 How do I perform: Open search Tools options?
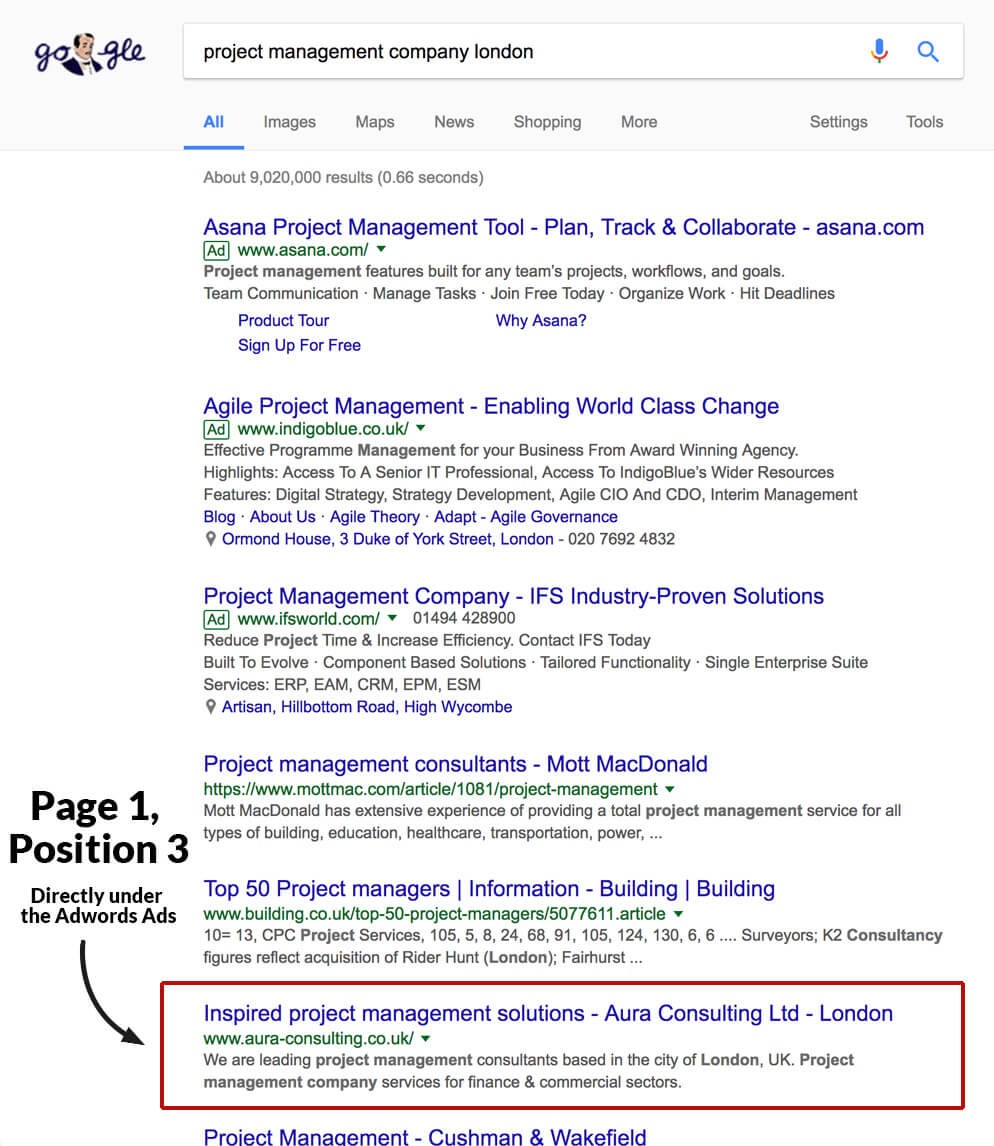point(925,122)
